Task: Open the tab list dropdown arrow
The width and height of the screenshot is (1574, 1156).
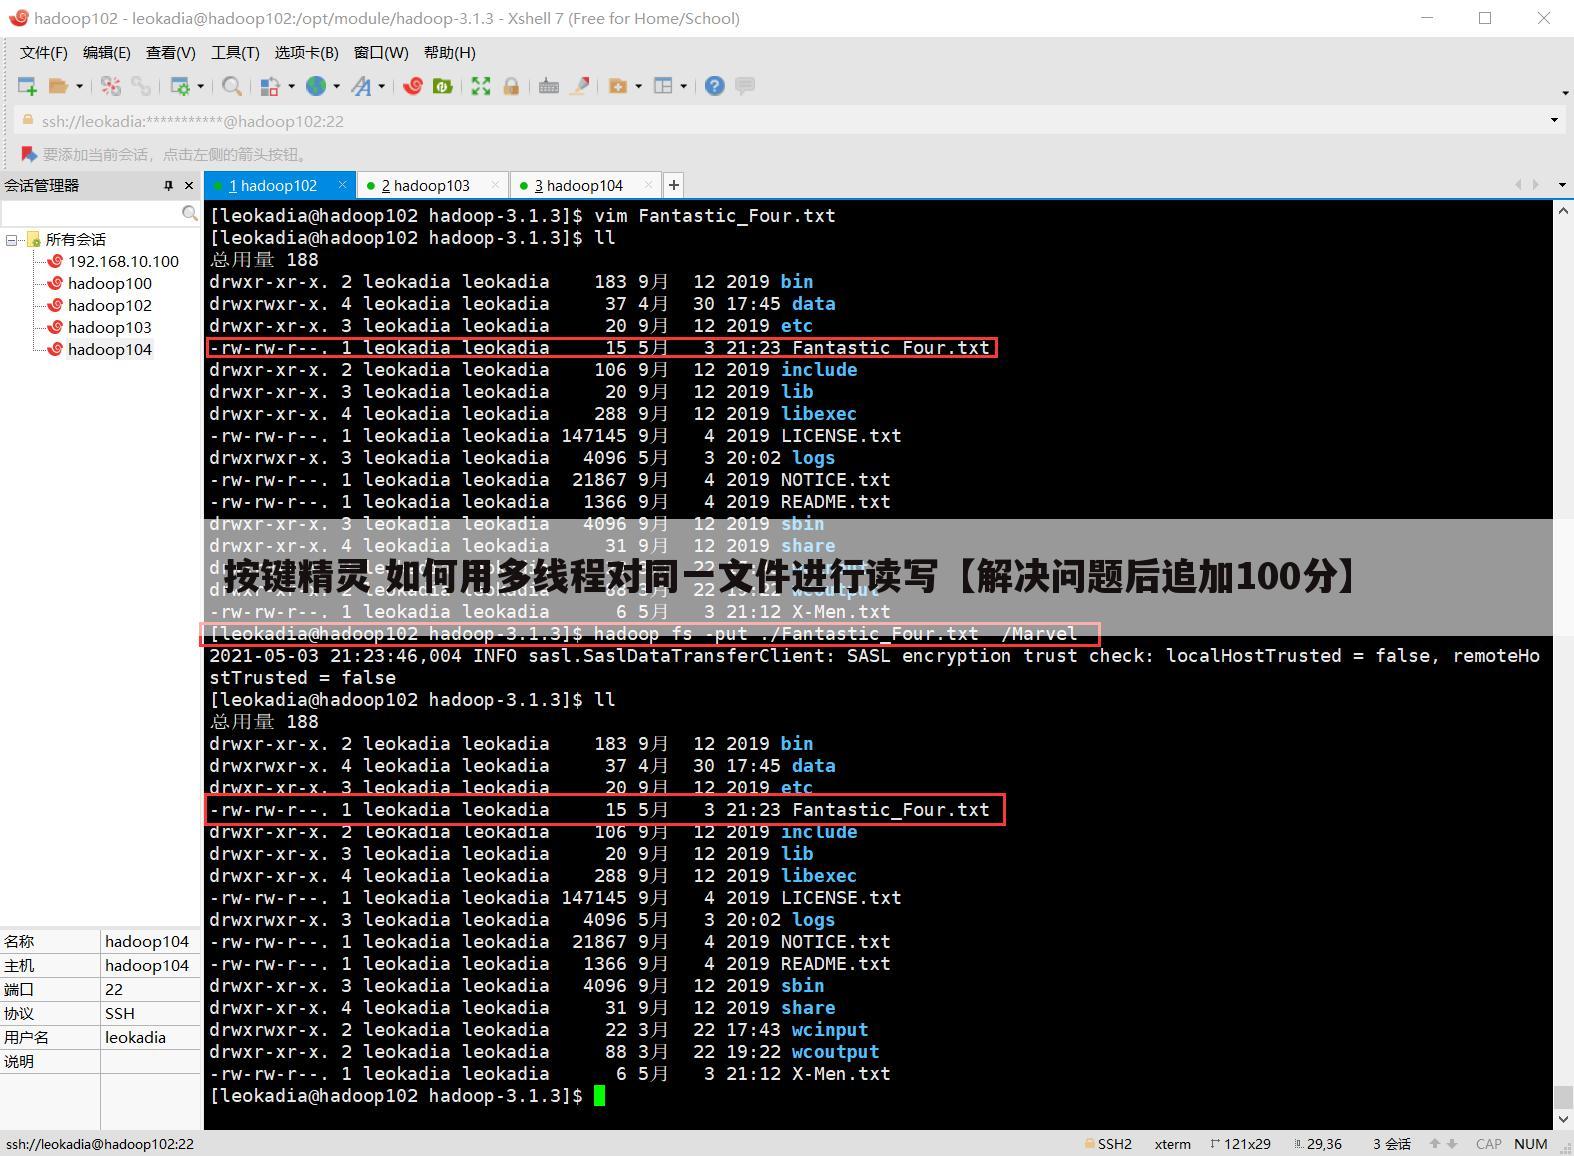Action: point(1562,185)
